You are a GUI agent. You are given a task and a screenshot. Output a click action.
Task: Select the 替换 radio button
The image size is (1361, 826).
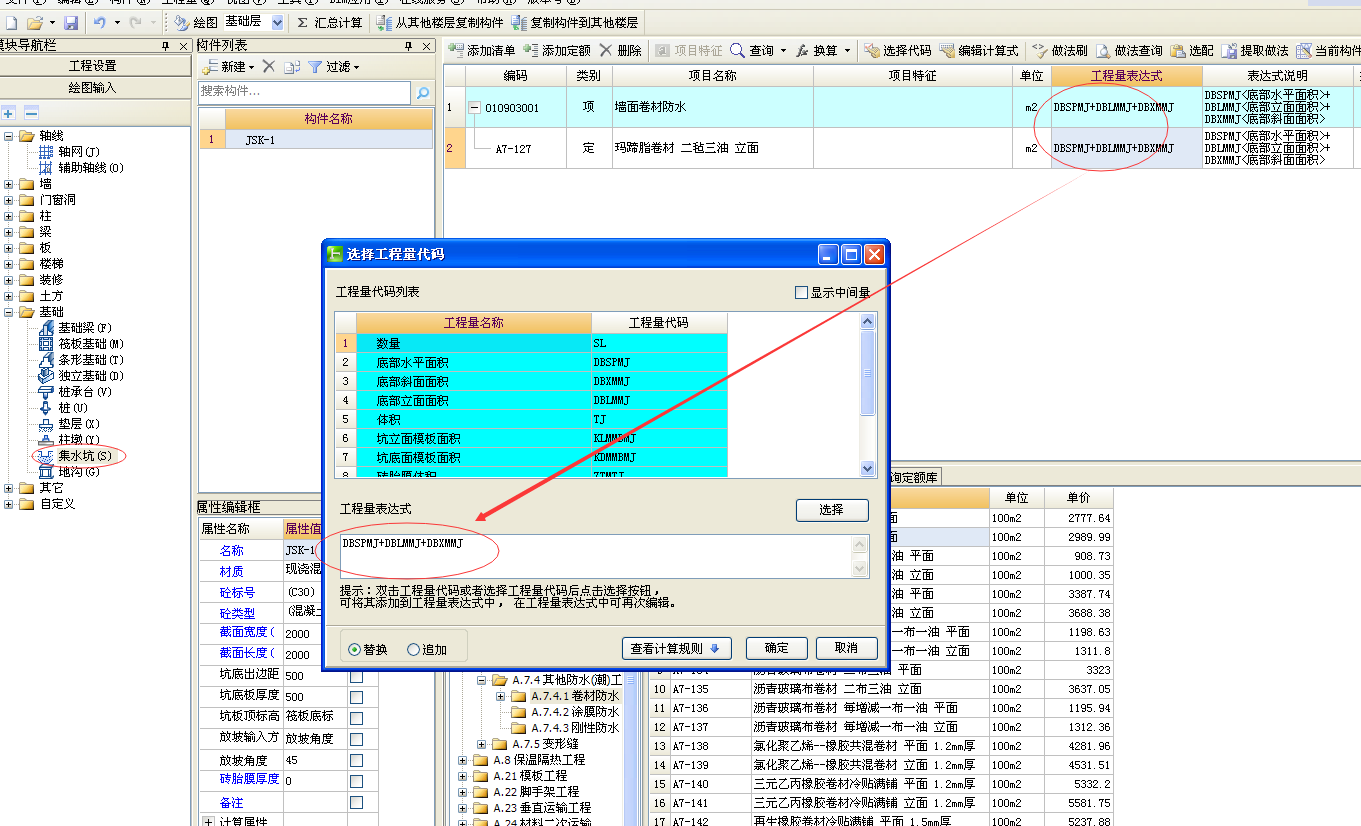(354, 649)
